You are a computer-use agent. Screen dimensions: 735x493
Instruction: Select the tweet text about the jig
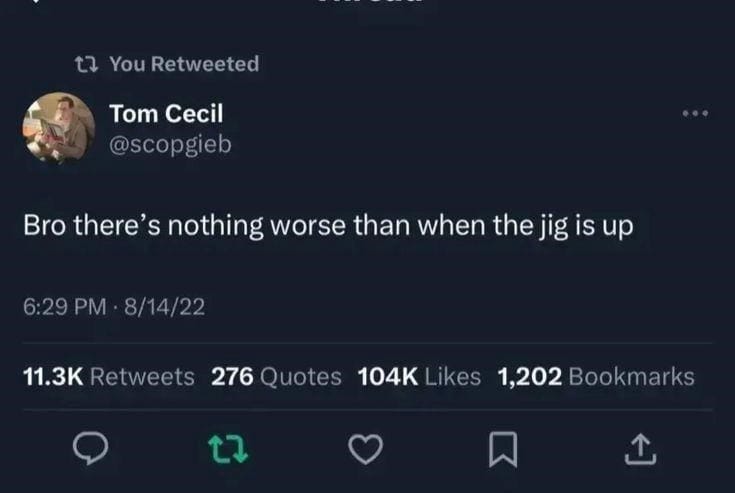coord(328,226)
